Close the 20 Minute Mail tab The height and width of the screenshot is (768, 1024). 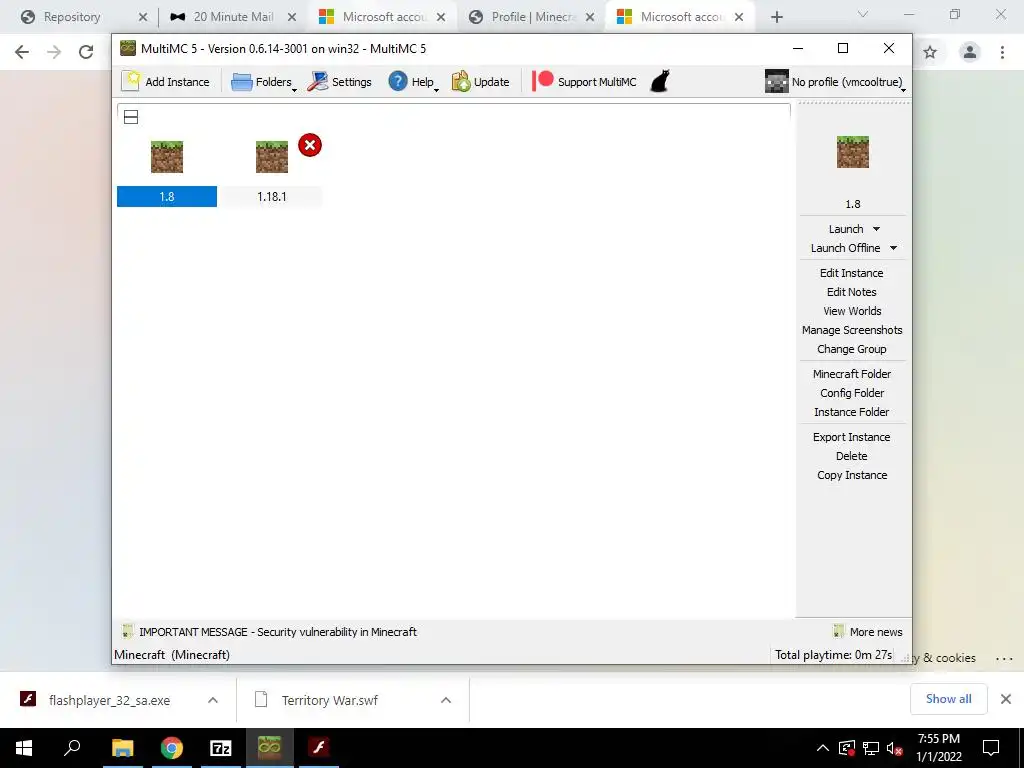(x=292, y=17)
